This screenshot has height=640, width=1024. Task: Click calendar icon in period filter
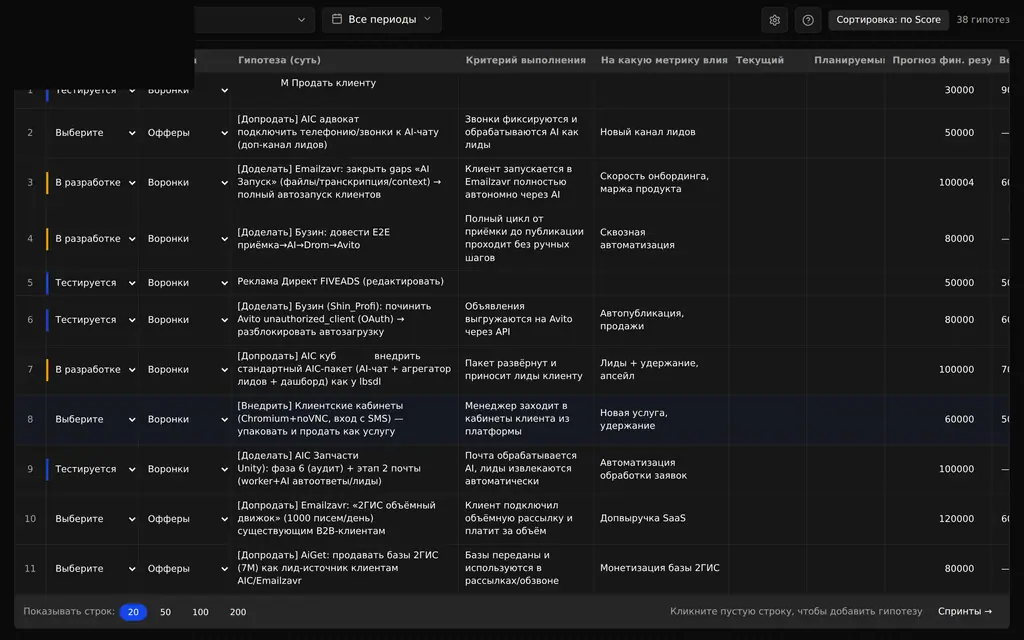(337, 19)
